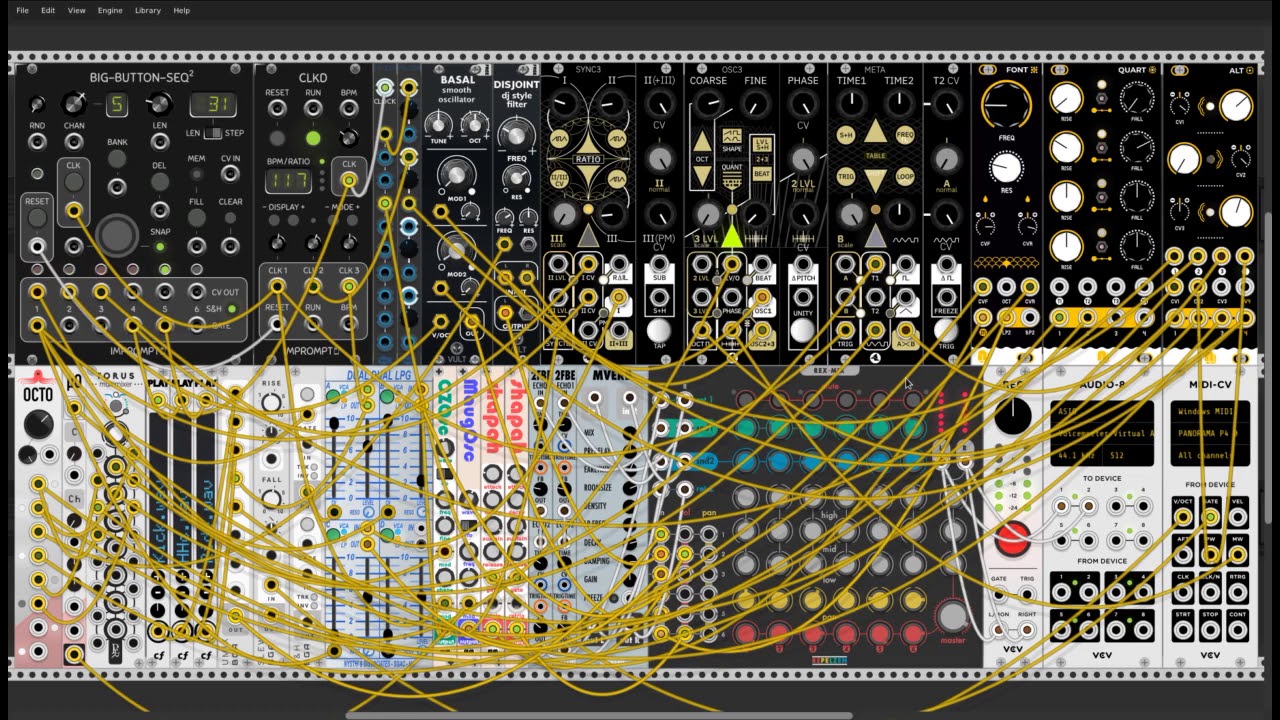Image resolution: width=1280 pixels, height=720 pixels.
Task: Toggle the SNAP button on Big-Button-Seq
Action: pyautogui.click(x=162, y=245)
